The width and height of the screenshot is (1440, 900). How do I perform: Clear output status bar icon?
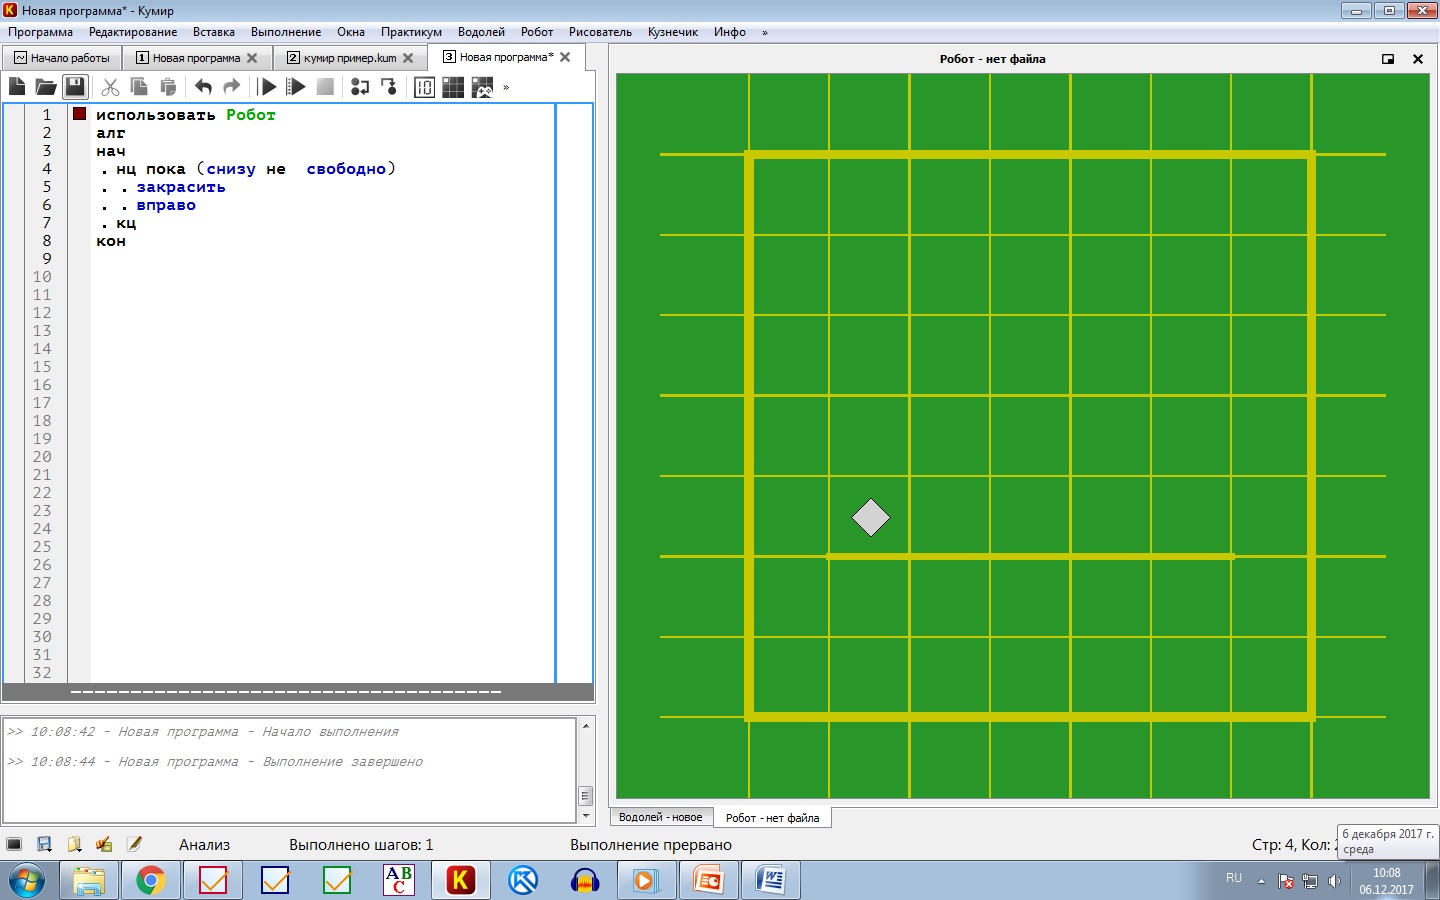point(104,844)
